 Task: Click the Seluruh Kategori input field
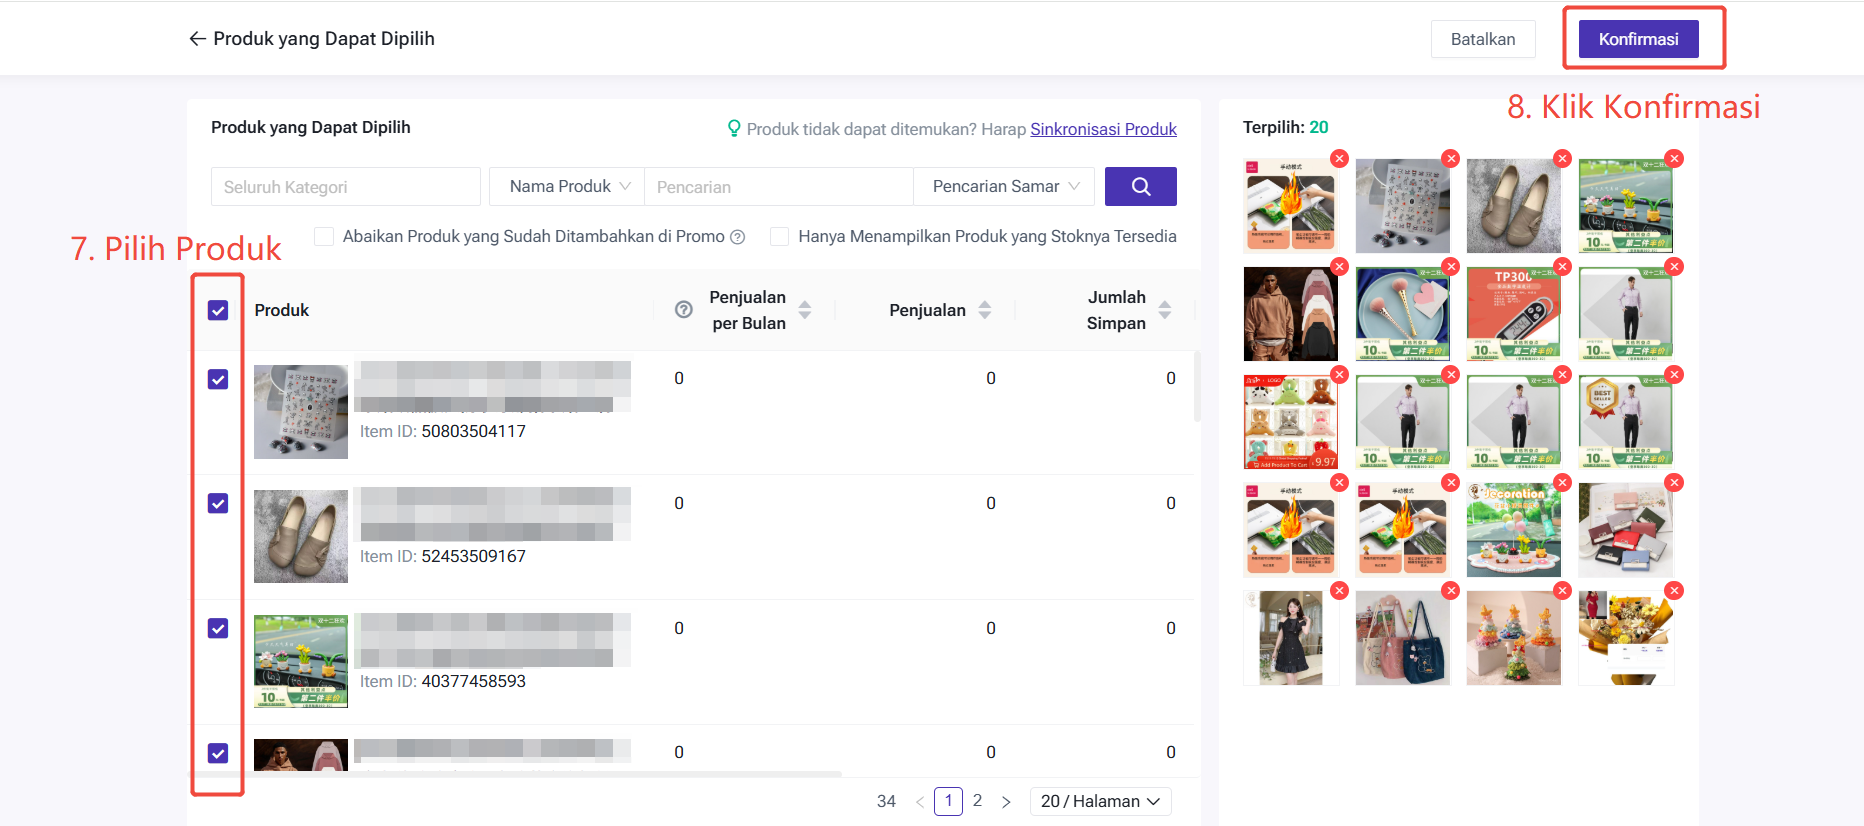(x=345, y=187)
